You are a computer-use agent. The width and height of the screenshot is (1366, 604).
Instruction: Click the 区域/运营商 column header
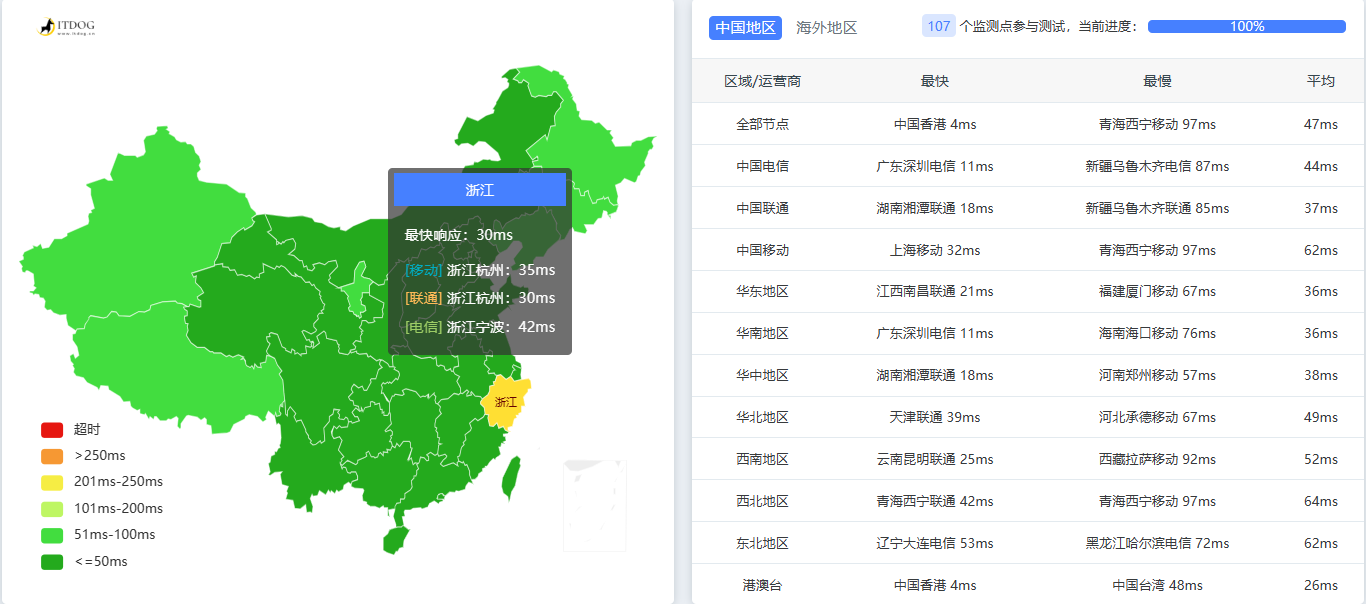coord(762,81)
